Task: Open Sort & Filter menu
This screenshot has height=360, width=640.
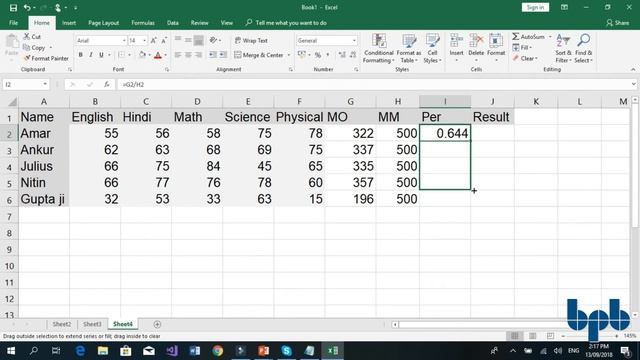Action: coord(563,49)
